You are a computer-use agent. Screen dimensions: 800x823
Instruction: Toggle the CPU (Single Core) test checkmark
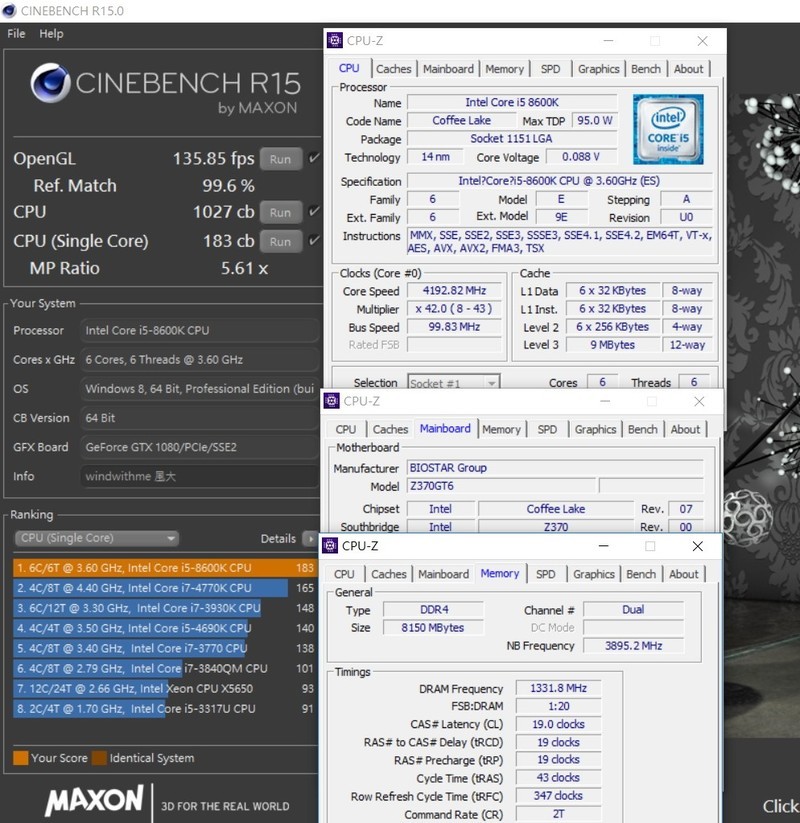pos(314,241)
